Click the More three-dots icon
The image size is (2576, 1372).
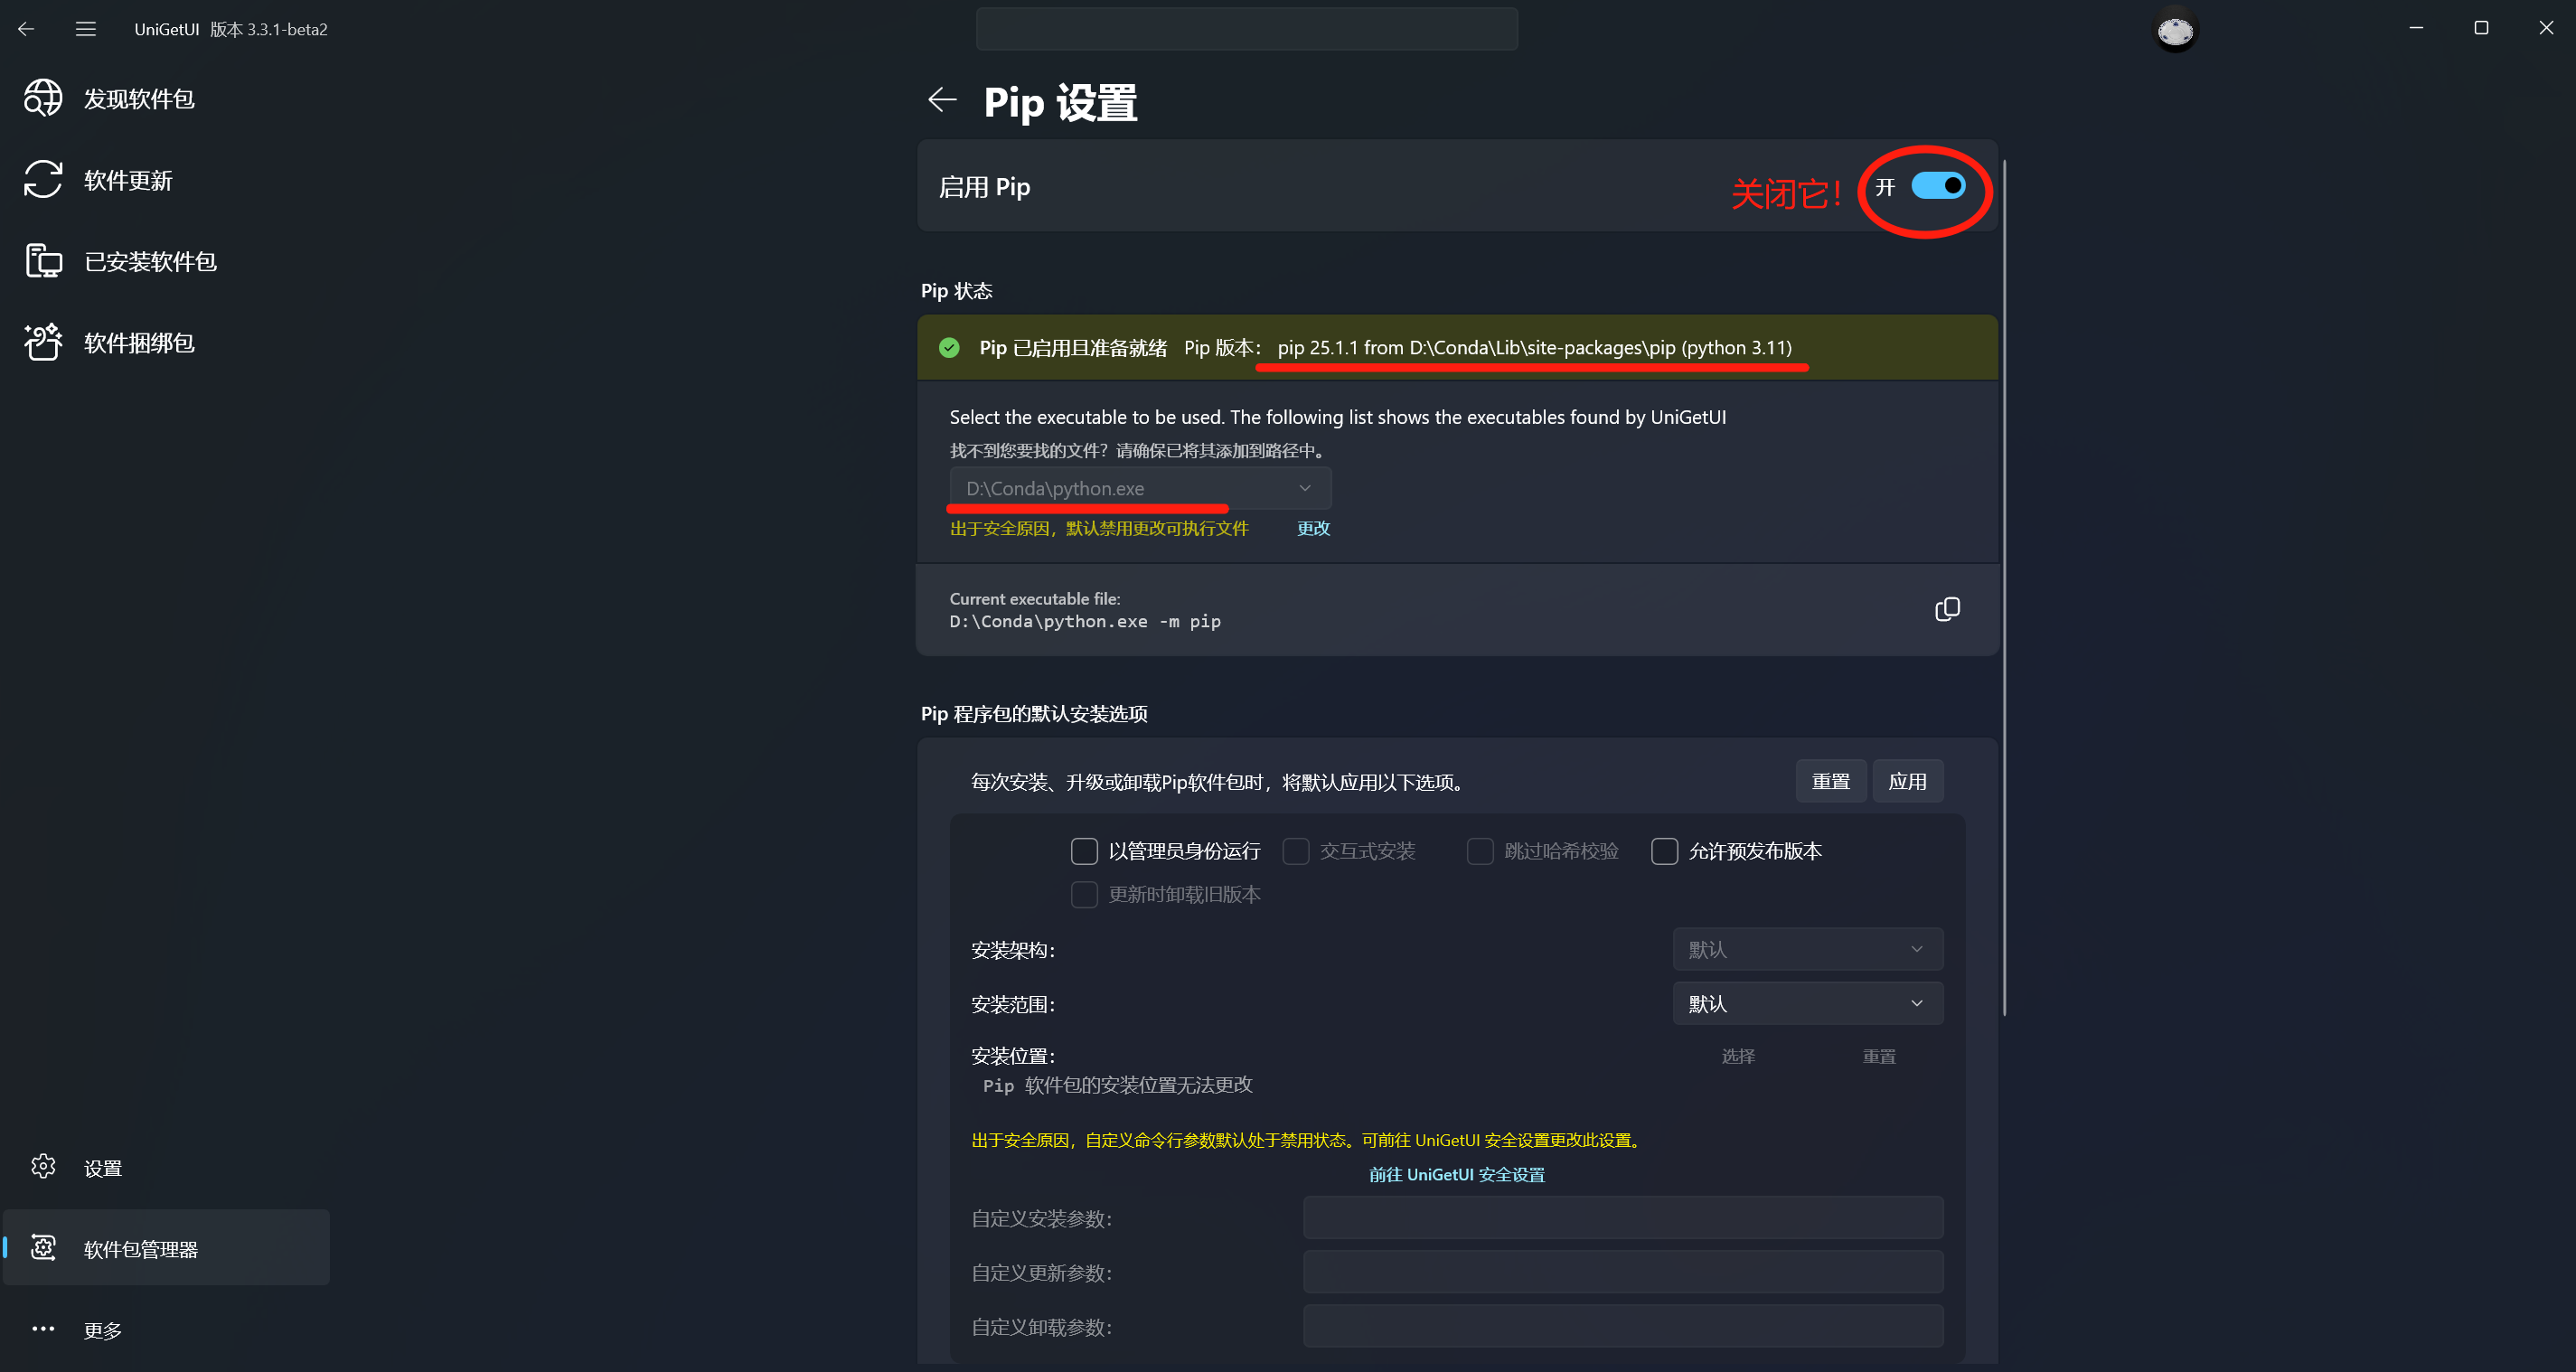point(43,1328)
